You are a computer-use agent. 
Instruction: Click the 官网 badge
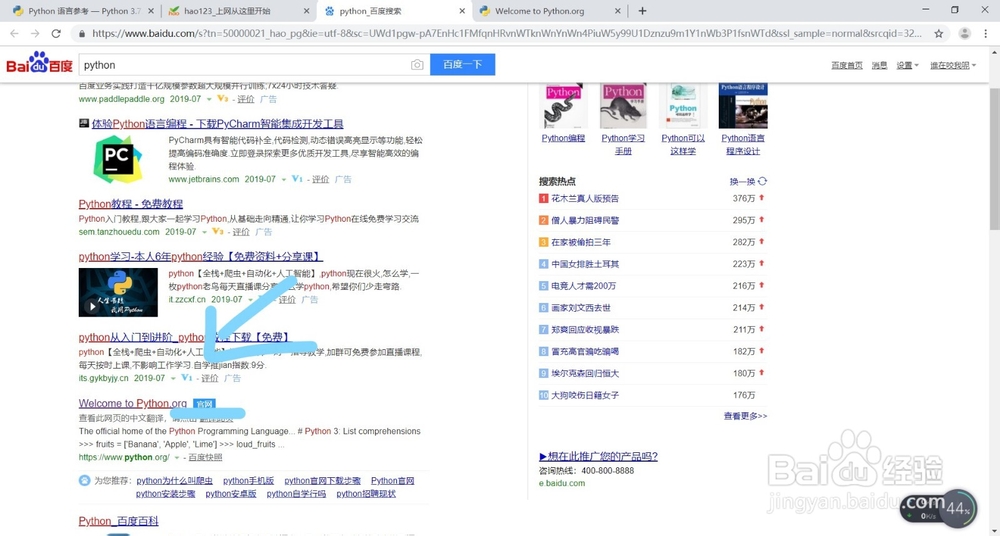(204, 403)
